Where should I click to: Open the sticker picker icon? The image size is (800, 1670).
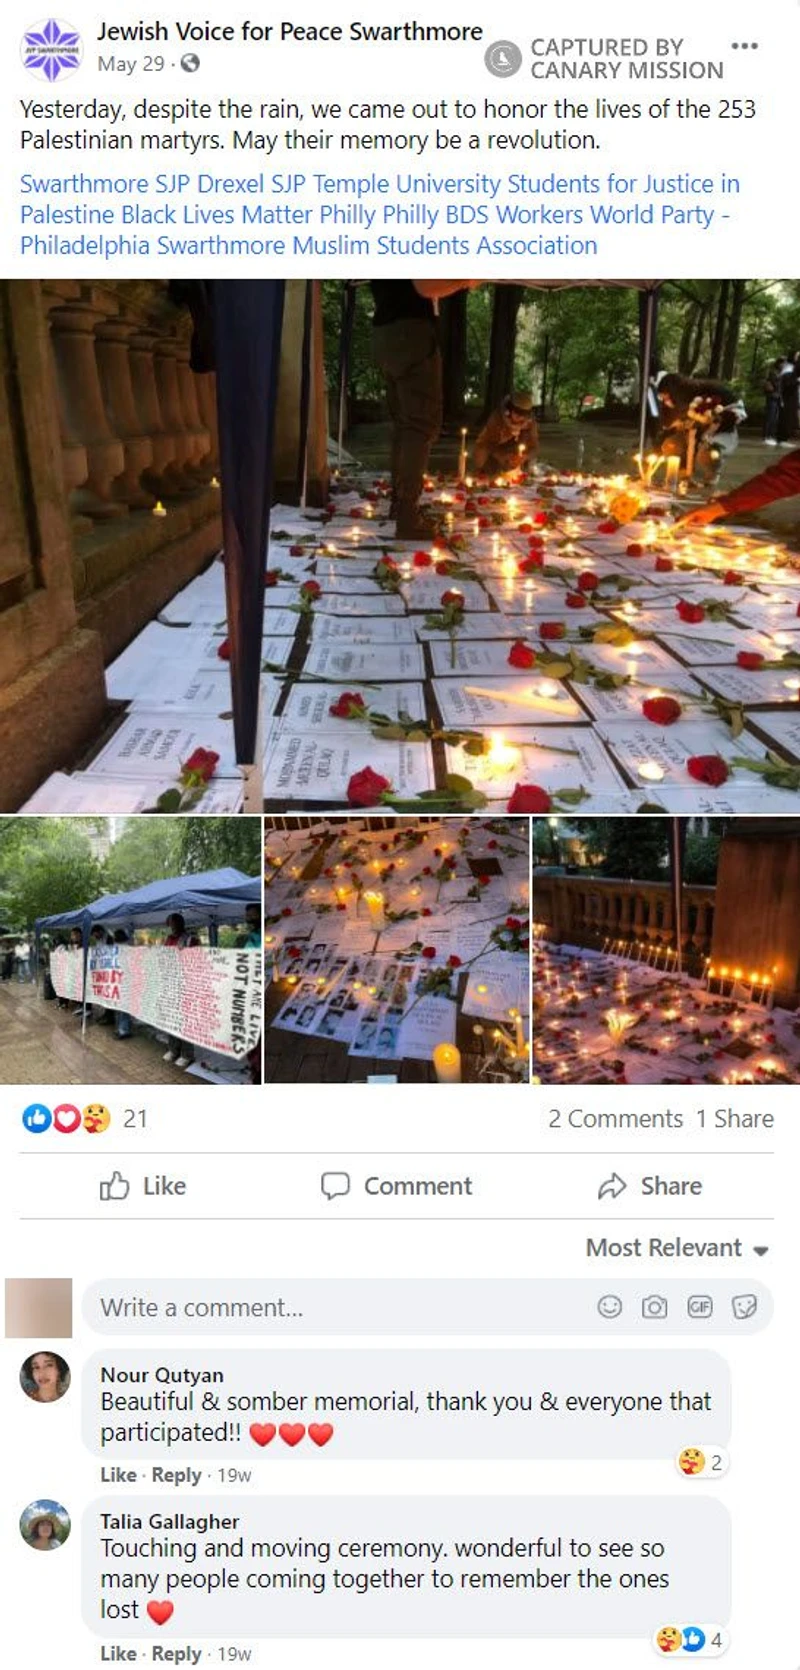point(744,1307)
